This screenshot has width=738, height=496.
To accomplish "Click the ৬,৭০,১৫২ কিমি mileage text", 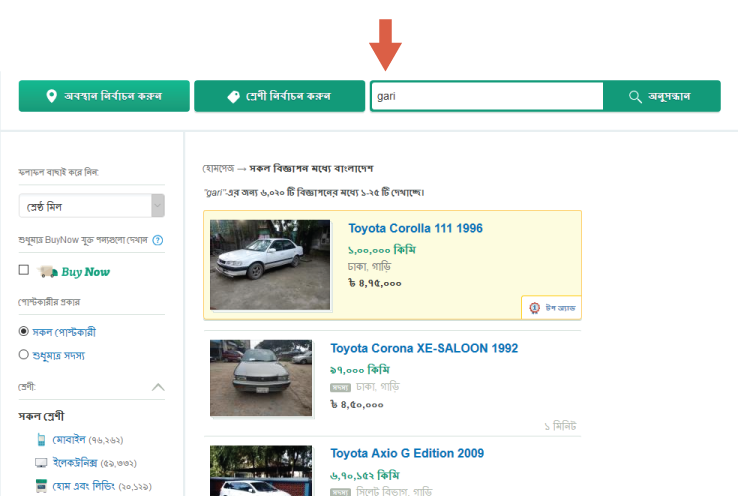I will point(365,475).
